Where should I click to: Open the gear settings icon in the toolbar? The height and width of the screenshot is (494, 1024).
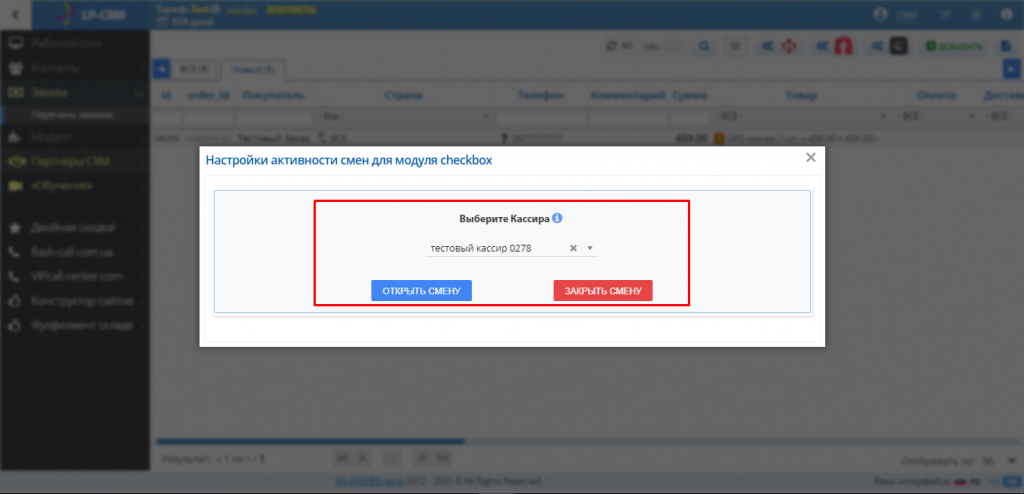coord(735,46)
